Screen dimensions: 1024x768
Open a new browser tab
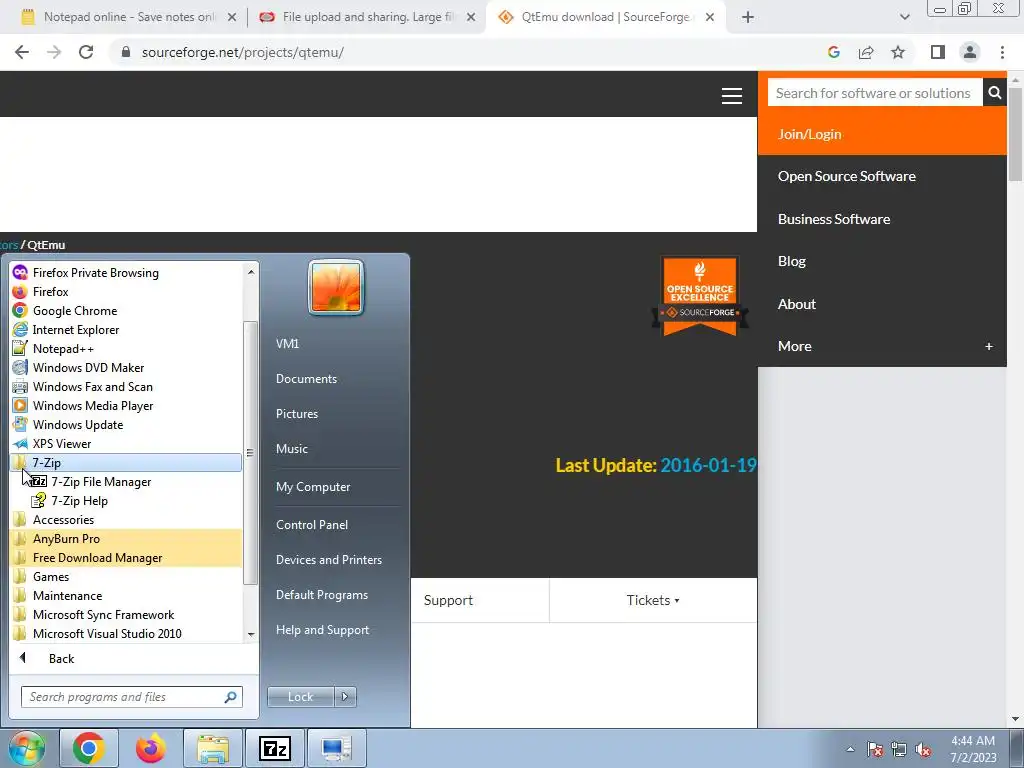click(748, 17)
